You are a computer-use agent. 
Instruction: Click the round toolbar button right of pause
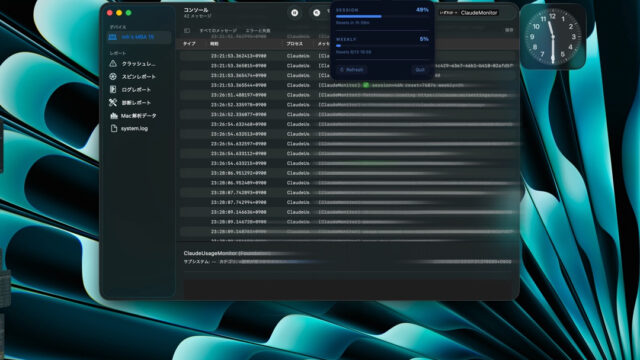click(x=316, y=13)
